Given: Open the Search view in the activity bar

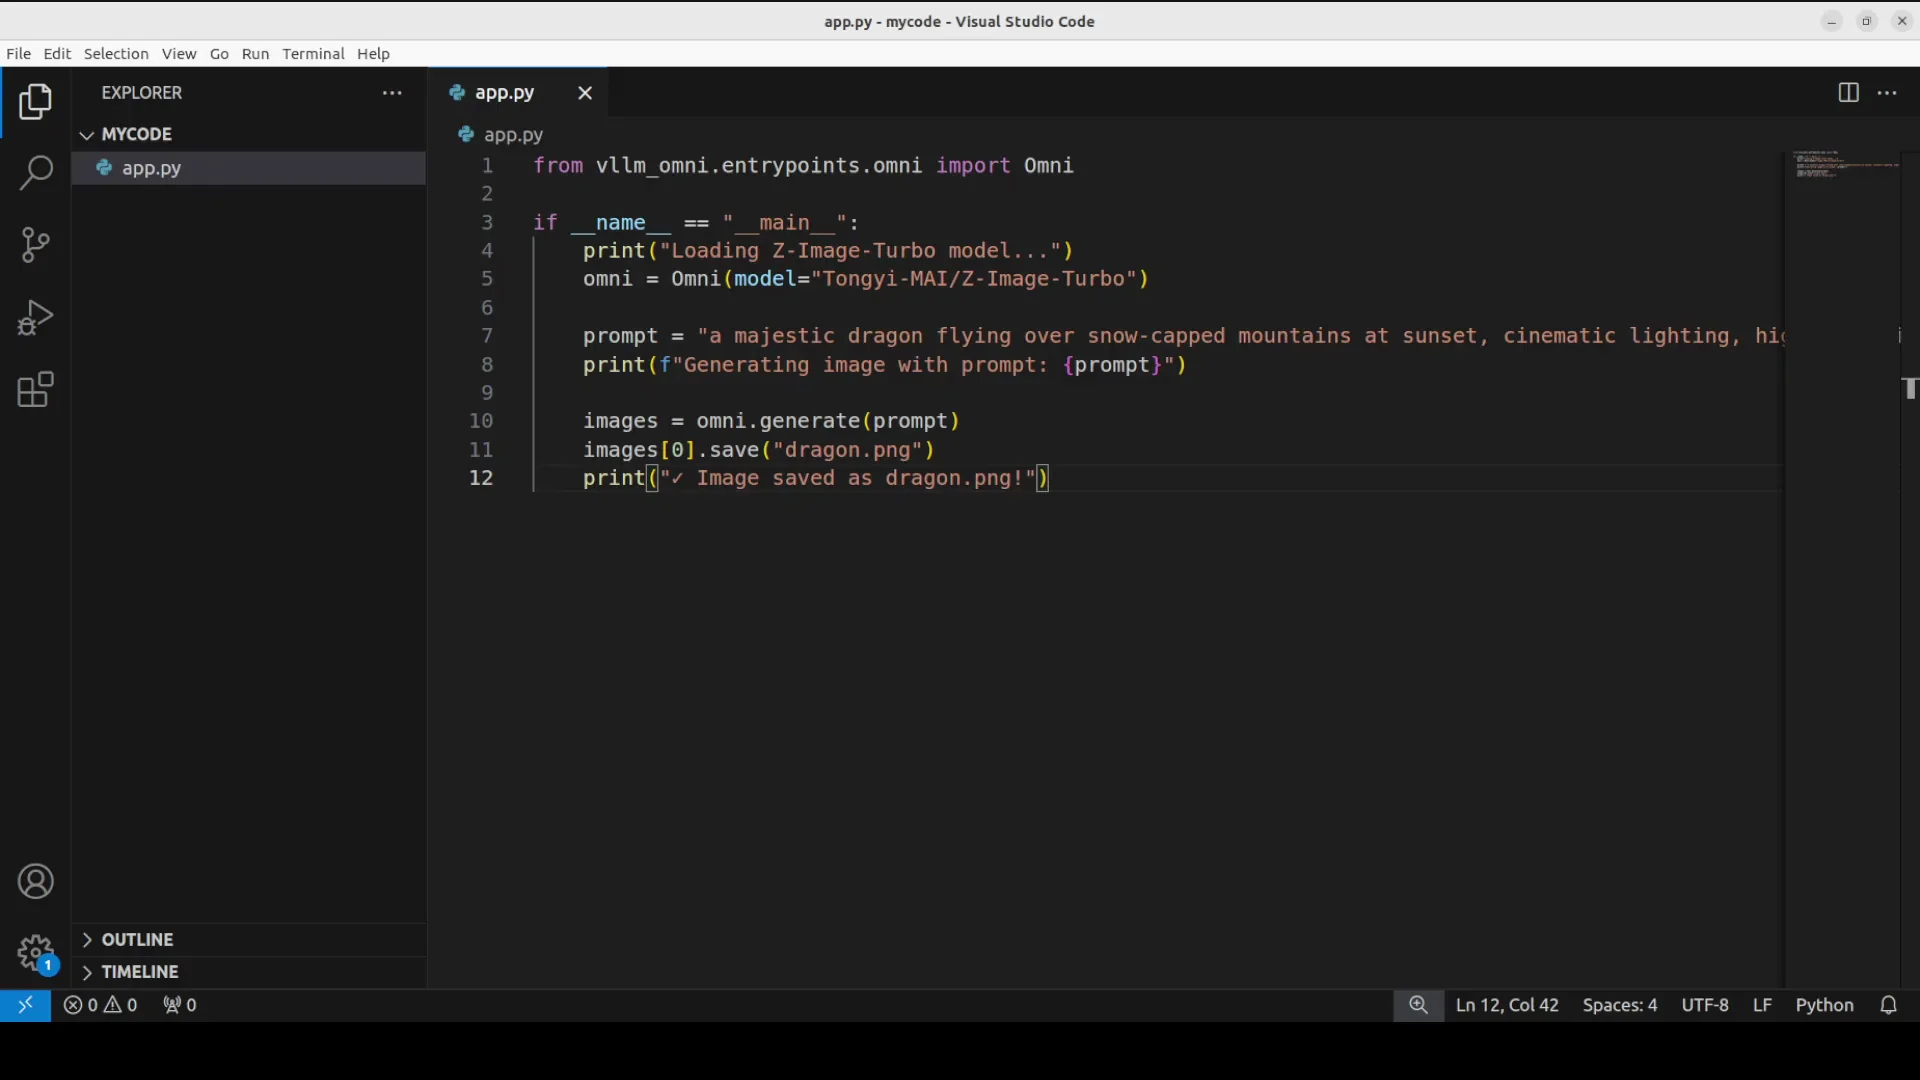Looking at the screenshot, I should (36, 172).
